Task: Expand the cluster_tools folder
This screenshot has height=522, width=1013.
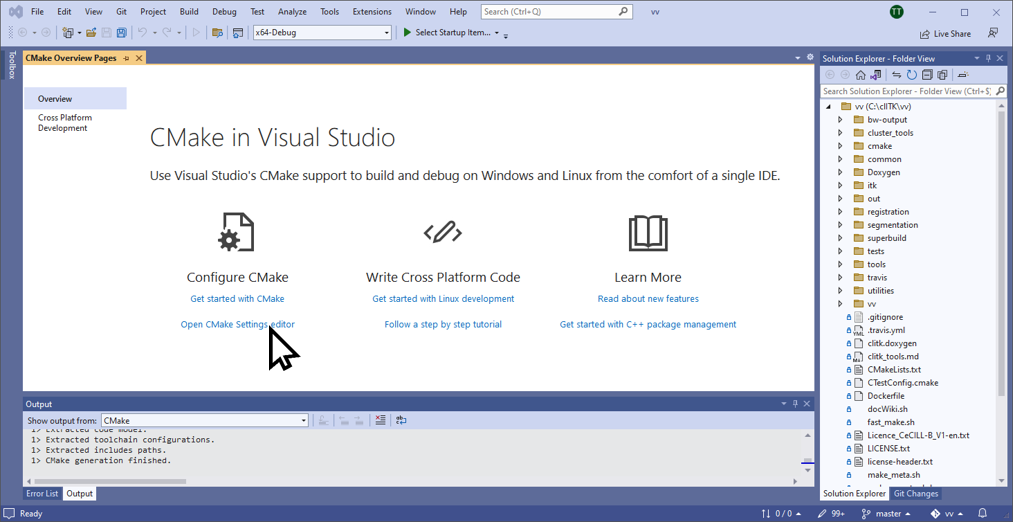Action: tap(840, 132)
